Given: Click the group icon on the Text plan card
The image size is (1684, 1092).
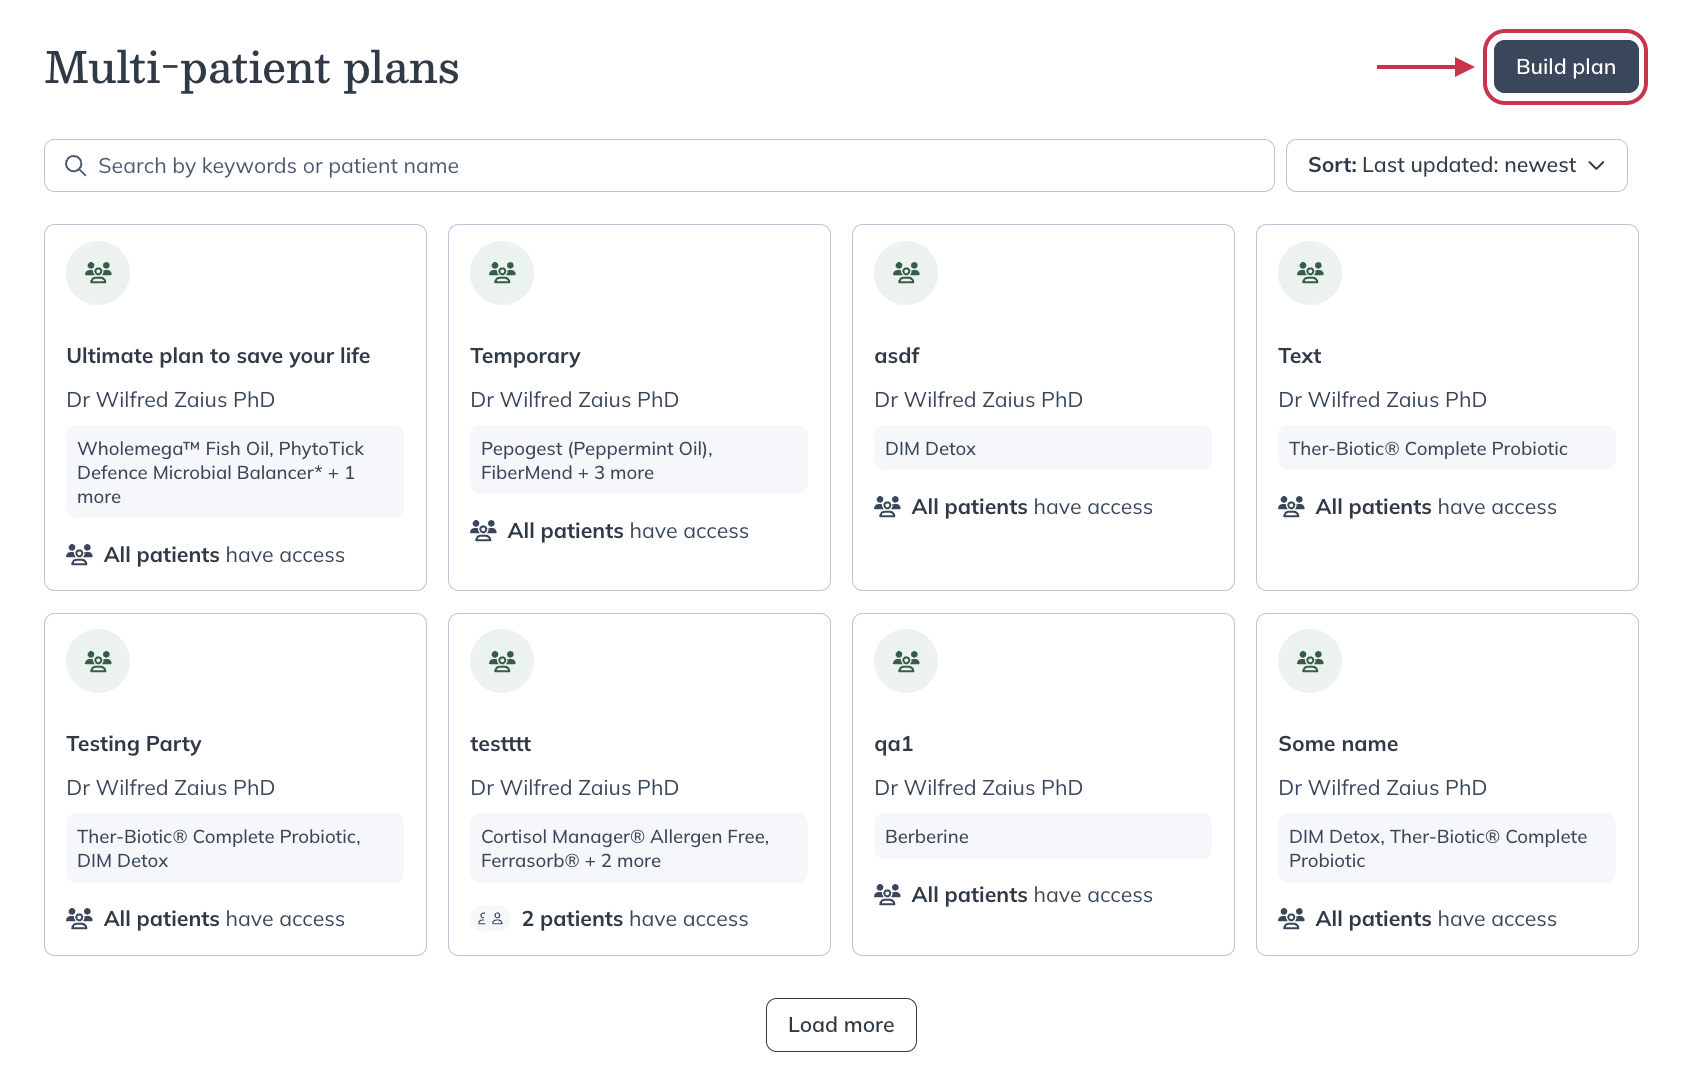Looking at the screenshot, I should 1309,272.
